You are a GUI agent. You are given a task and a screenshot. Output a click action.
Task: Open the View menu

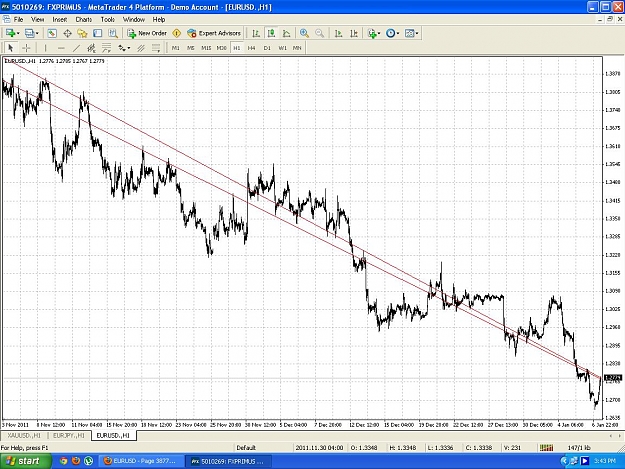coord(37,20)
